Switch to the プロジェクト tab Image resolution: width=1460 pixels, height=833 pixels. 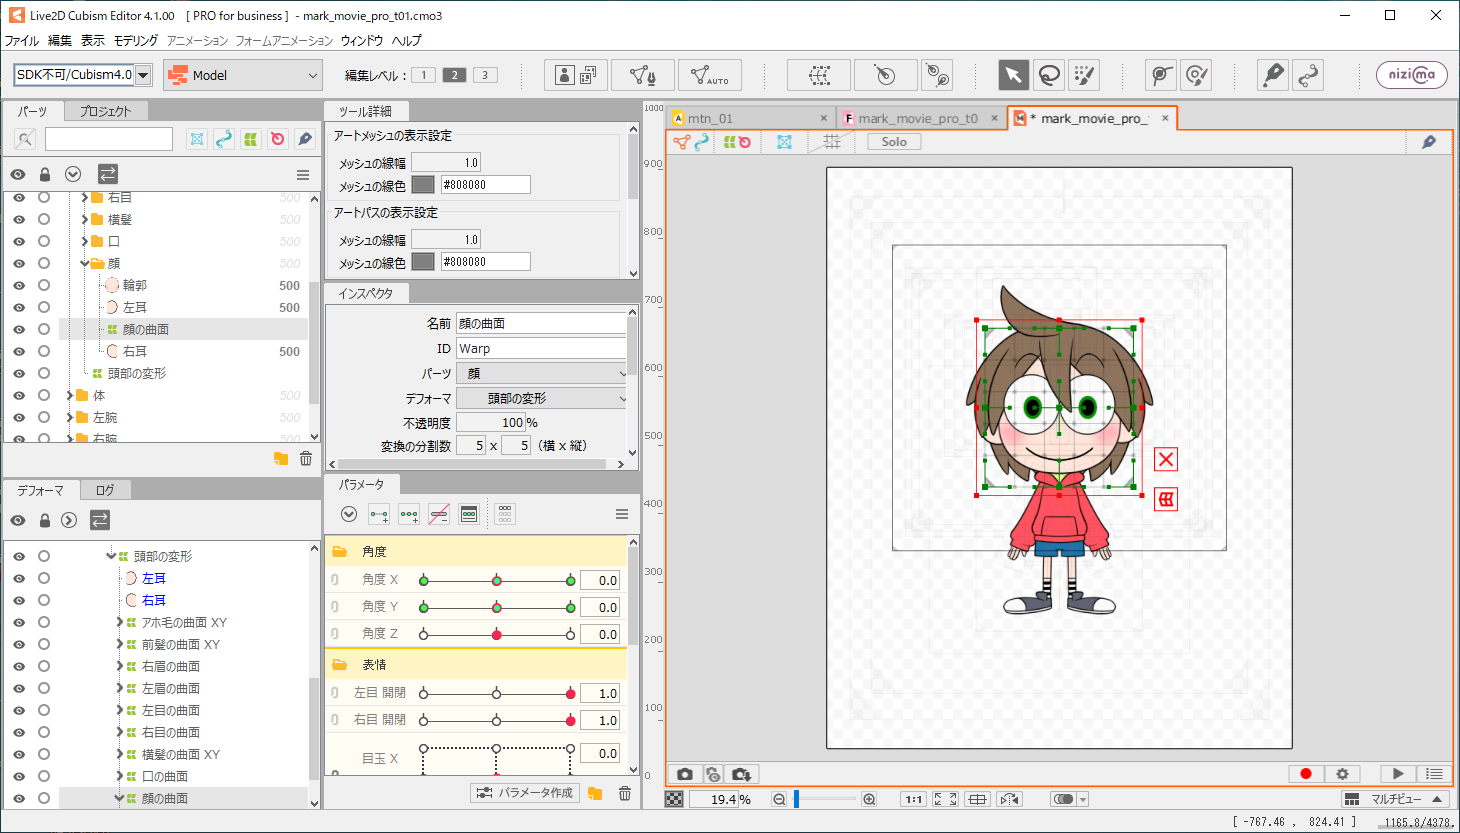105,111
